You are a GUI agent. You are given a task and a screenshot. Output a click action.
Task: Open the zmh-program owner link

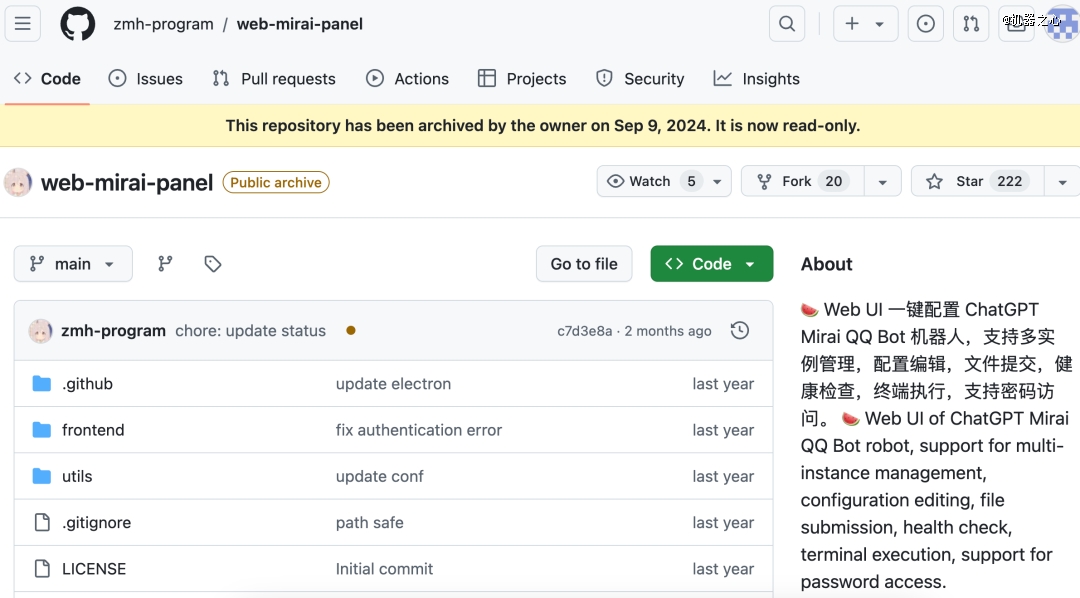click(x=163, y=24)
